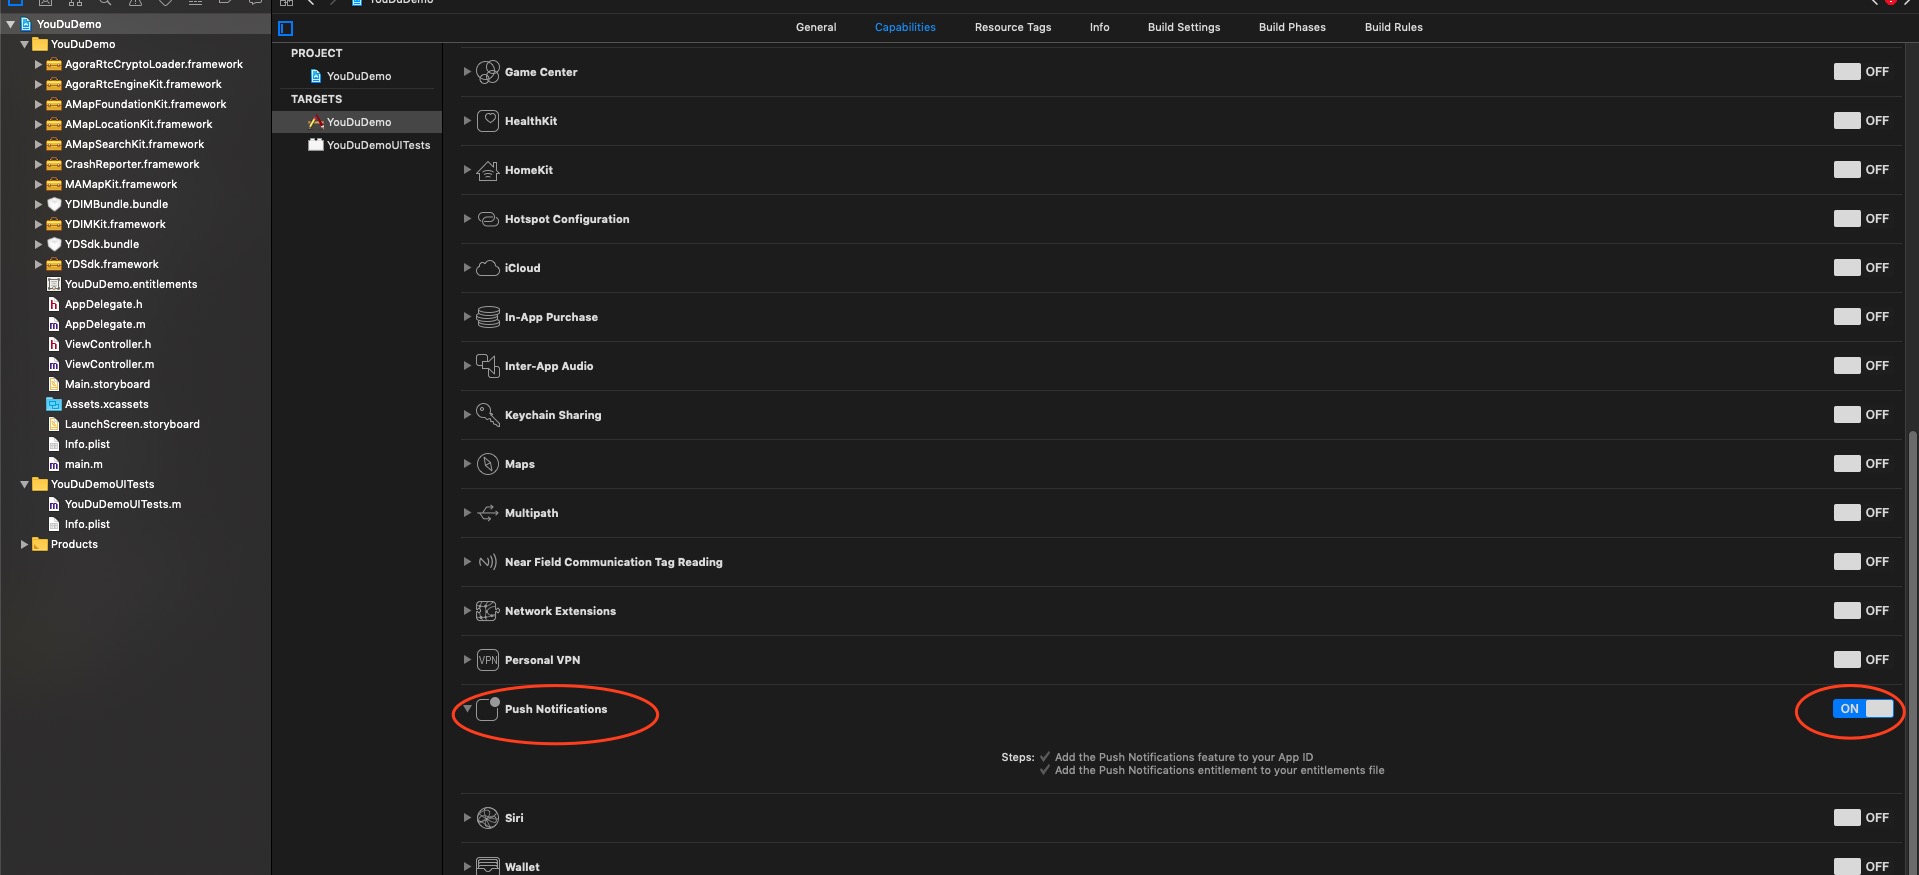Expand the MAMapKit.framework item
1919x875 pixels.
(38, 184)
